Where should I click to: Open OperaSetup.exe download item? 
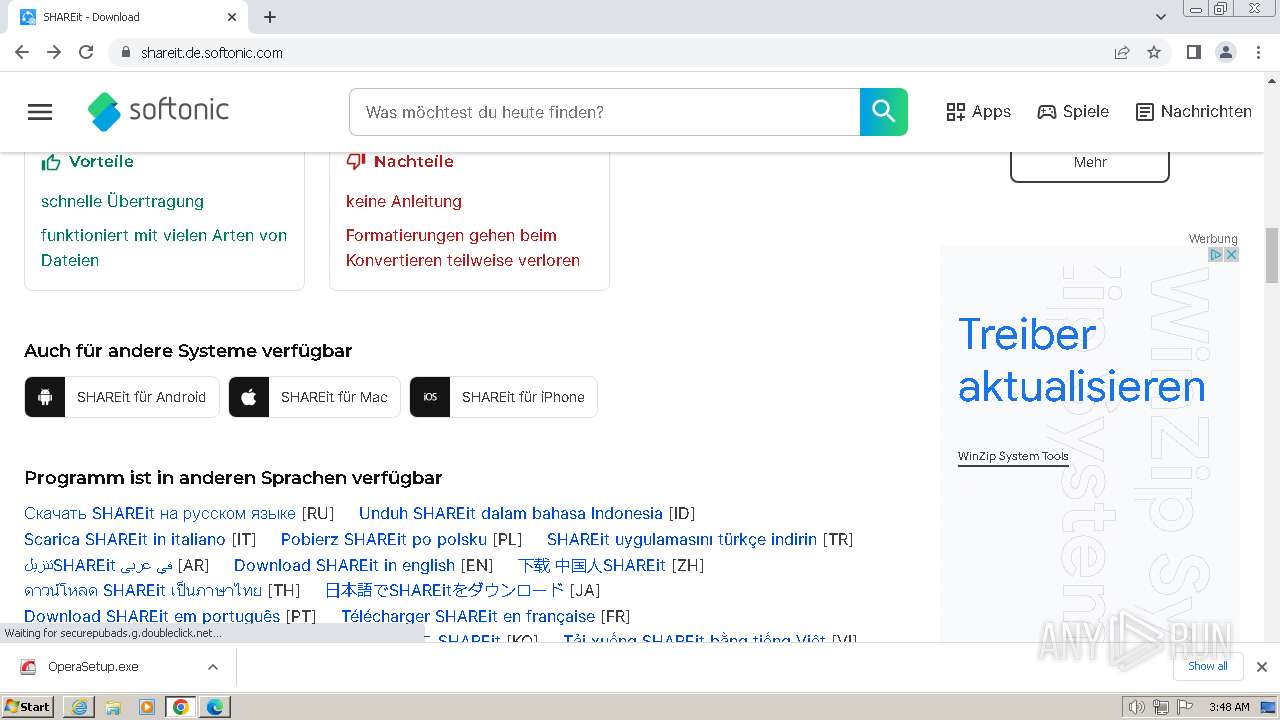pos(93,667)
